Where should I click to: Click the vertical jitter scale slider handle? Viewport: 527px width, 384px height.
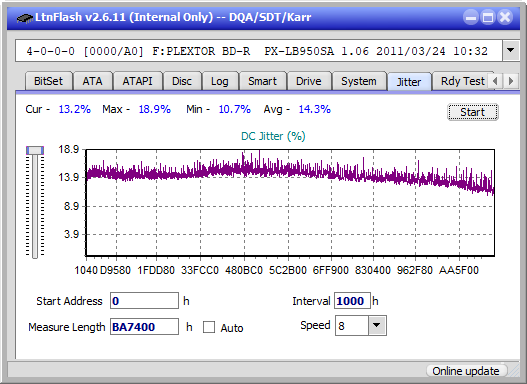coord(35,150)
